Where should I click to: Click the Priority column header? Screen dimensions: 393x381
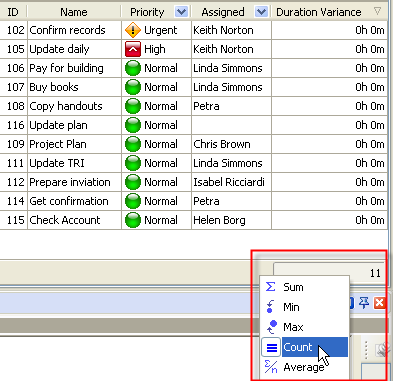147,12
